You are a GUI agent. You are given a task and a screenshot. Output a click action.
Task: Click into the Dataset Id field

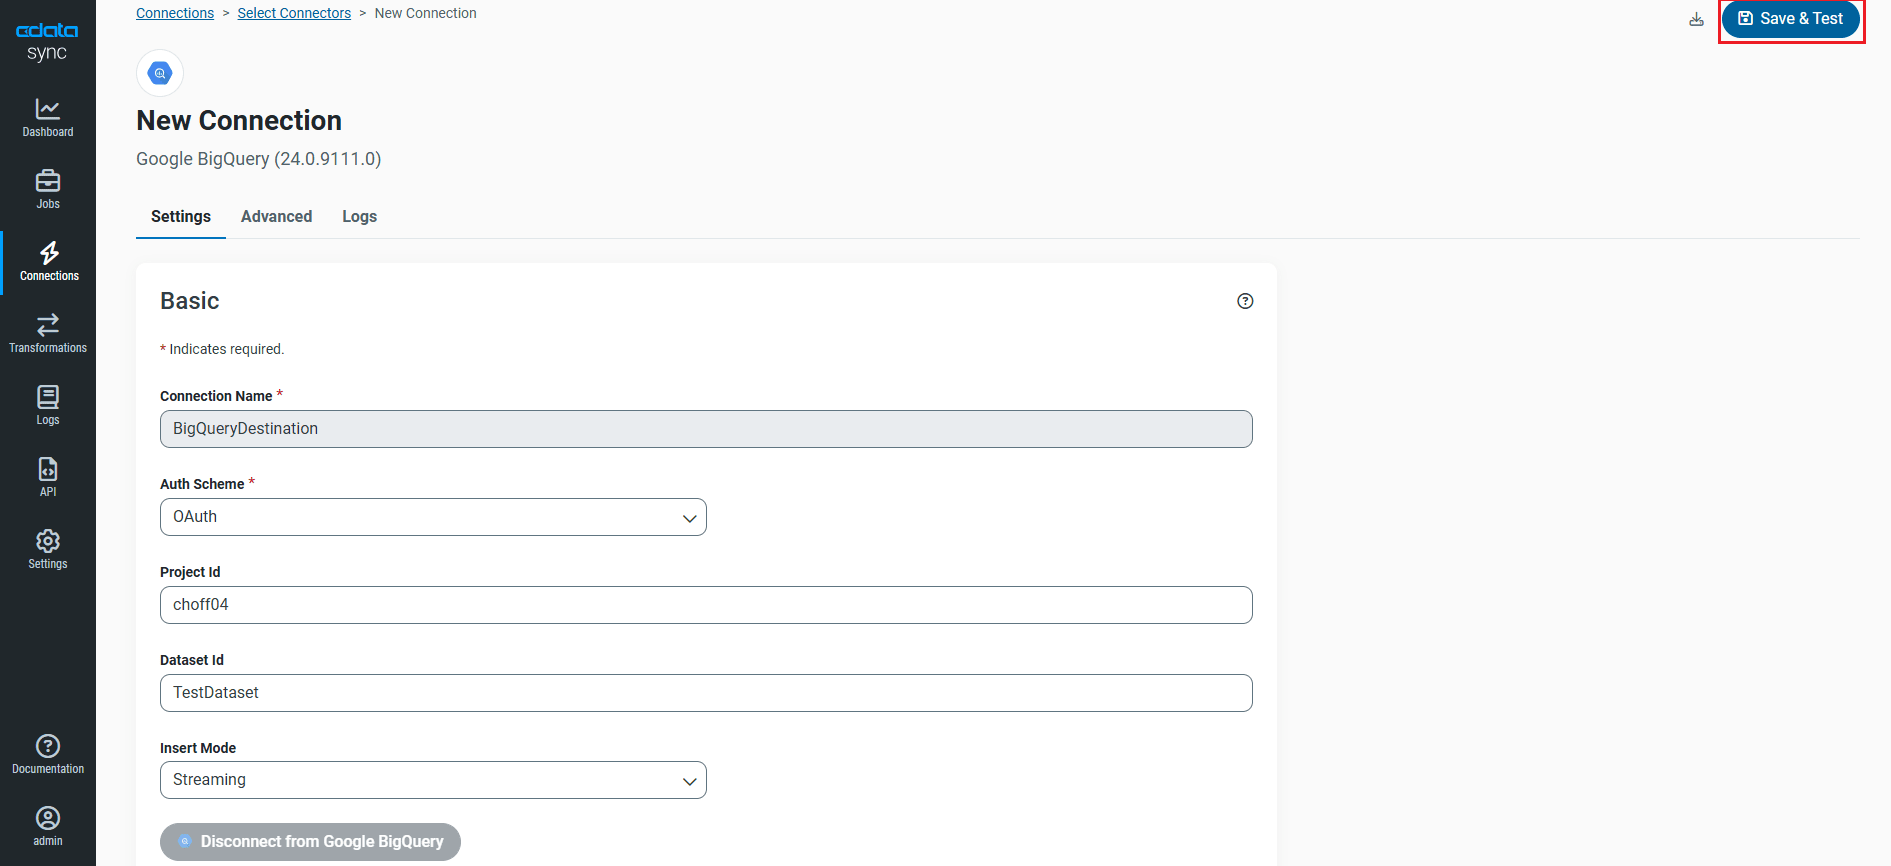706,693
